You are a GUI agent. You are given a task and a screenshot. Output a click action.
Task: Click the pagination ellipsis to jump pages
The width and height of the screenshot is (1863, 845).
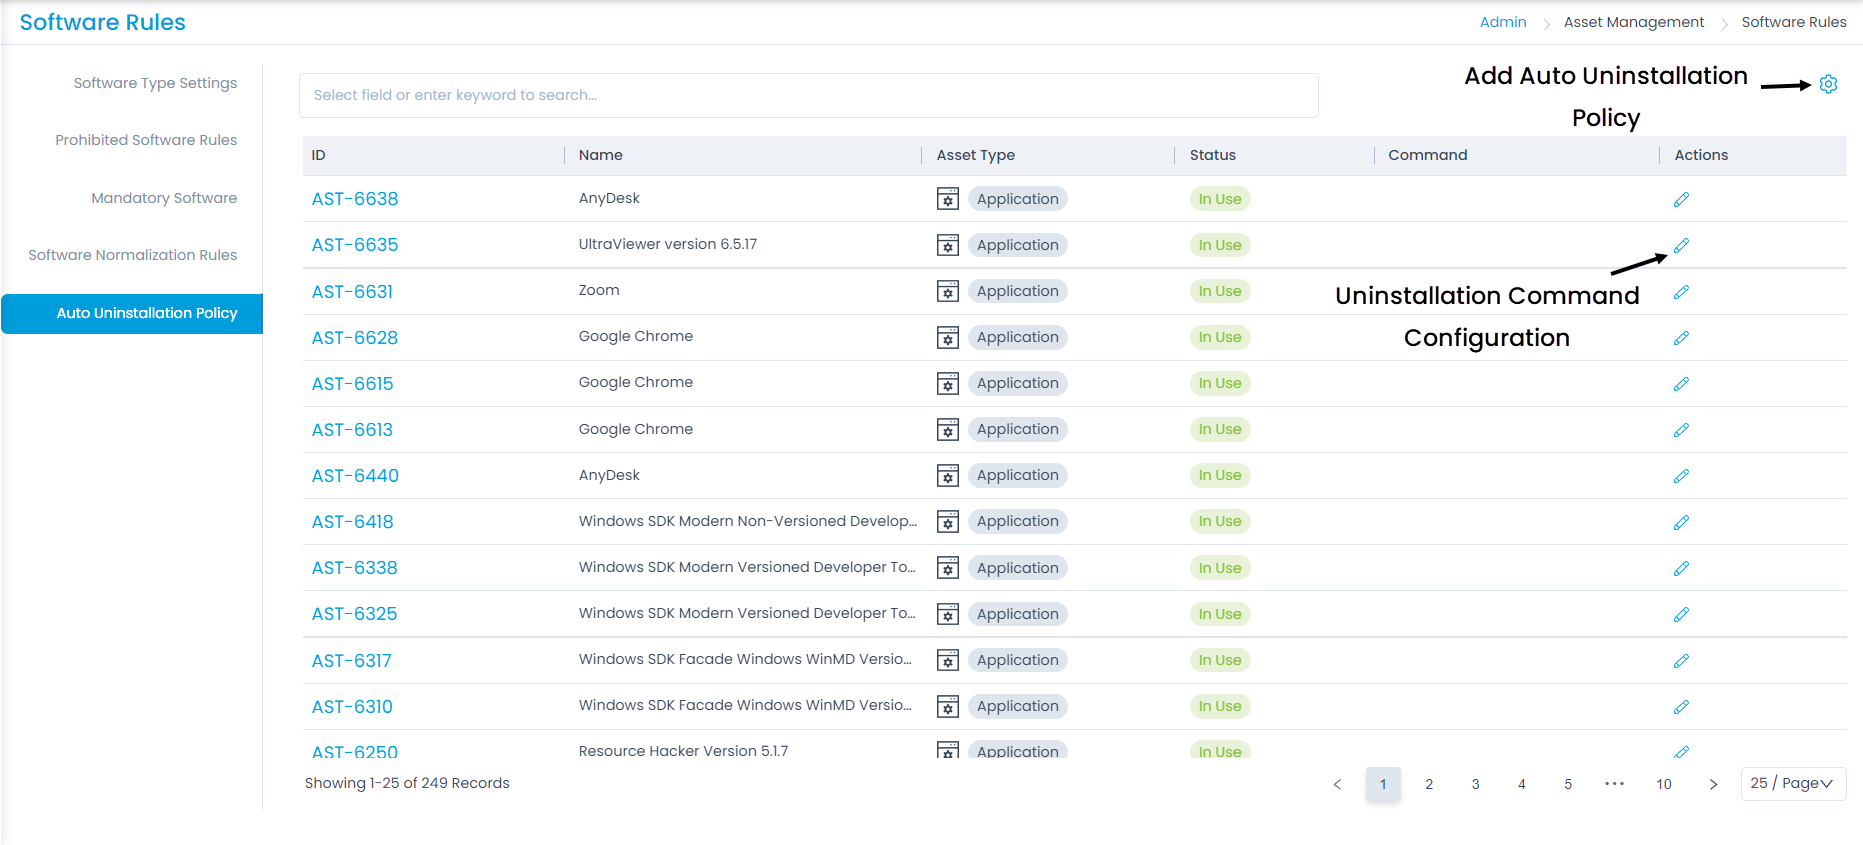(x=1614, y=784)
